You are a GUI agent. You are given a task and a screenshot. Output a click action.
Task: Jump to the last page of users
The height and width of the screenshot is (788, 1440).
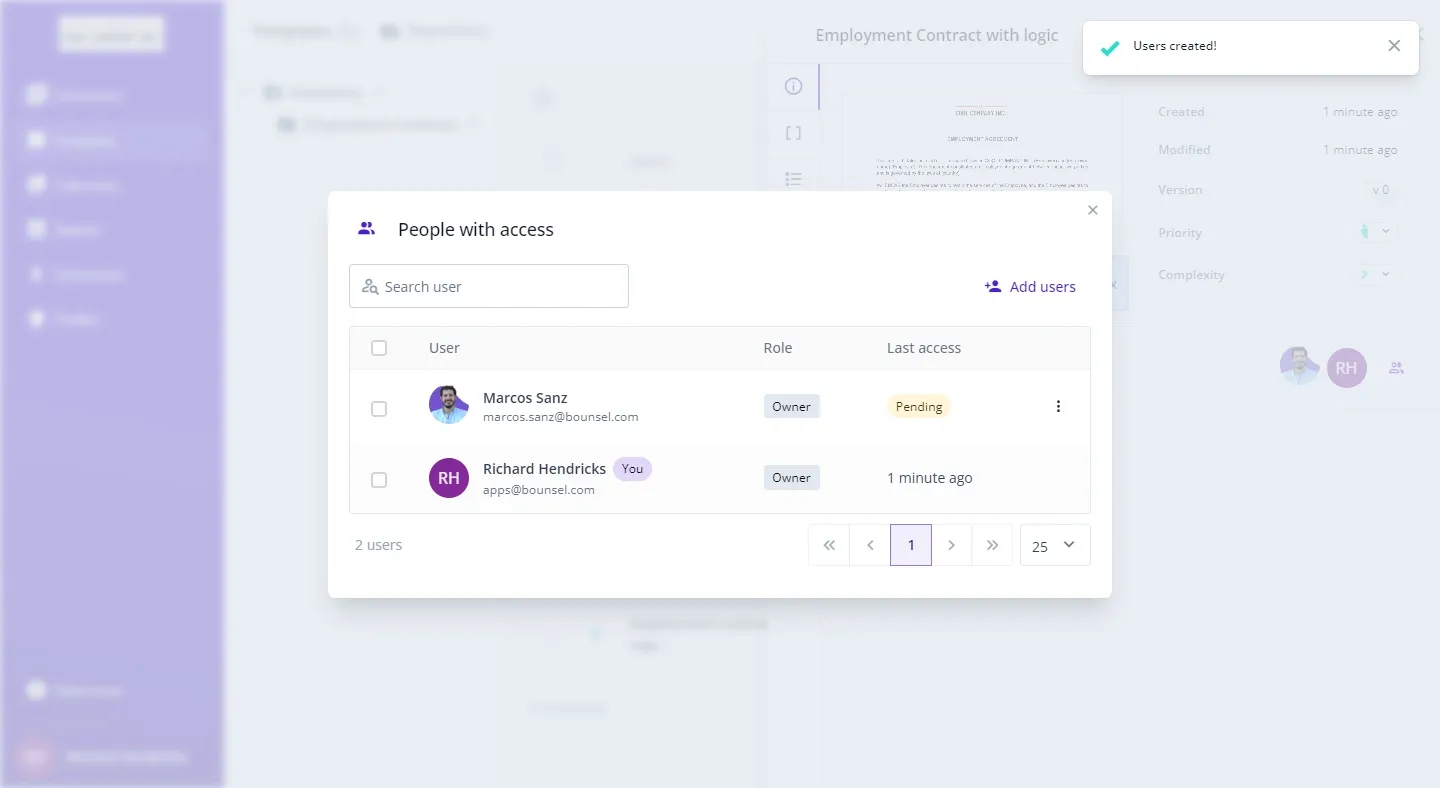[992, 546]
